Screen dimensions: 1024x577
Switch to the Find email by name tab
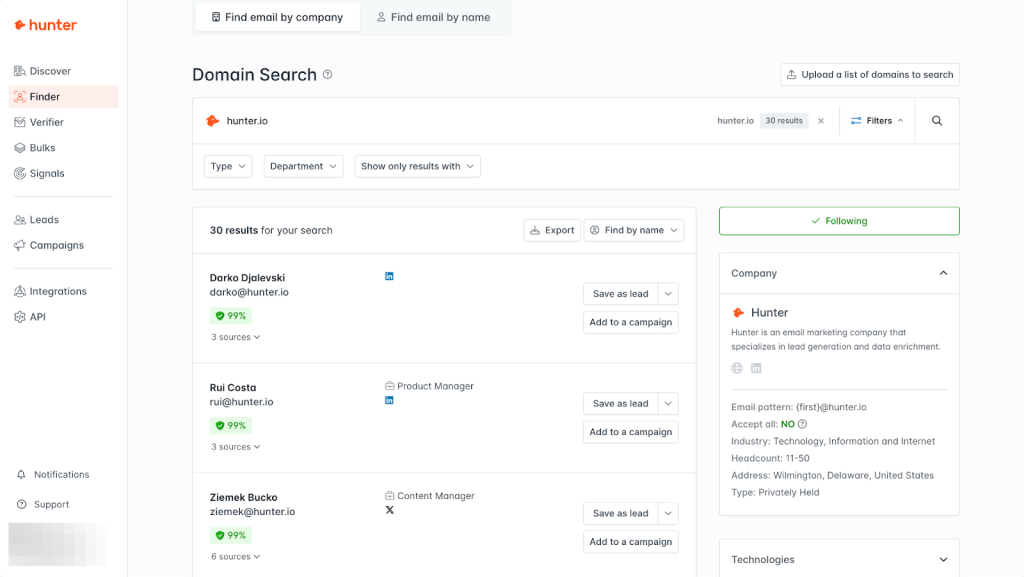coord(435,16)
